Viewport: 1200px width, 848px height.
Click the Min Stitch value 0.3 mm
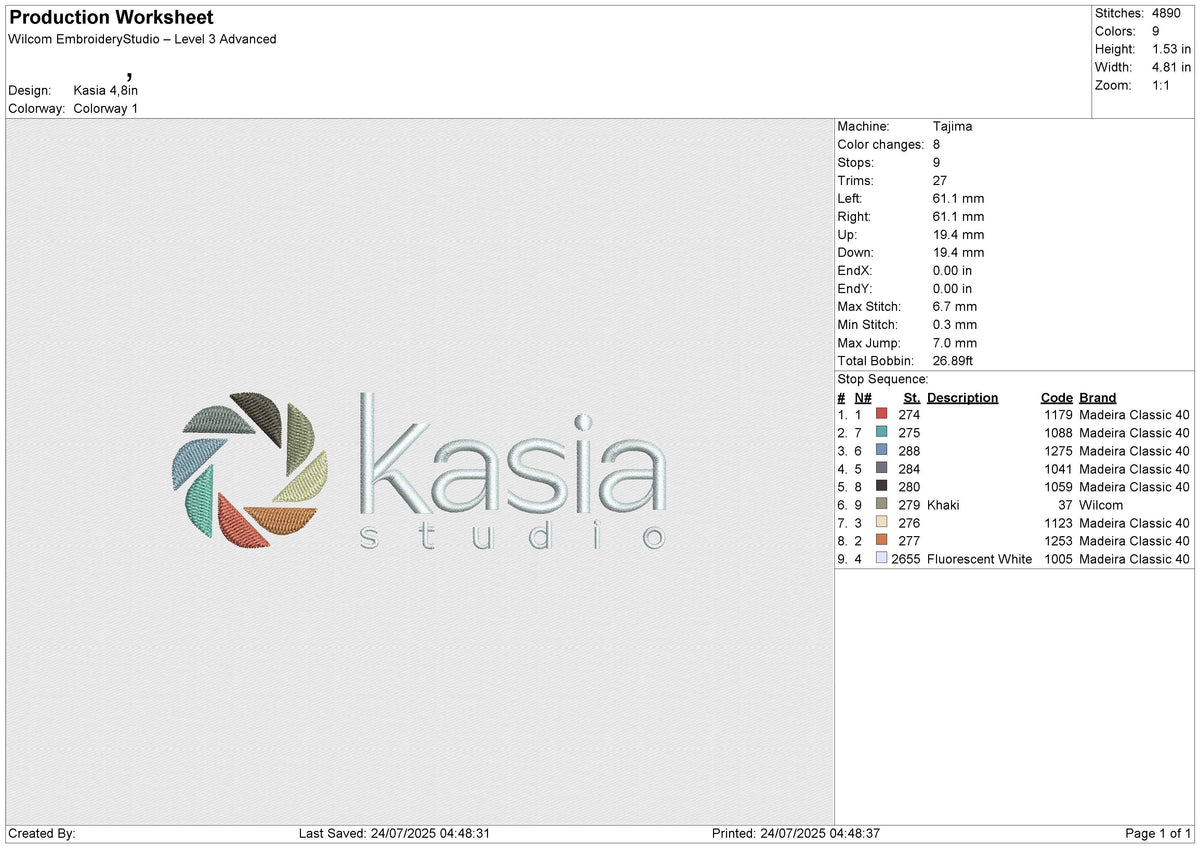pos(955,324)
